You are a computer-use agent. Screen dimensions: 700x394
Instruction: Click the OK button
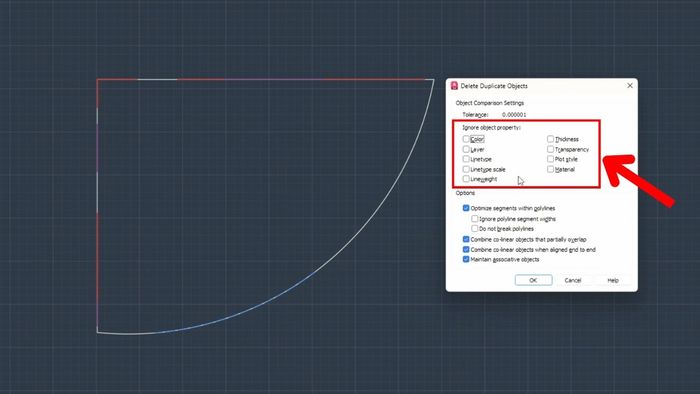click(x=533, y=280)
